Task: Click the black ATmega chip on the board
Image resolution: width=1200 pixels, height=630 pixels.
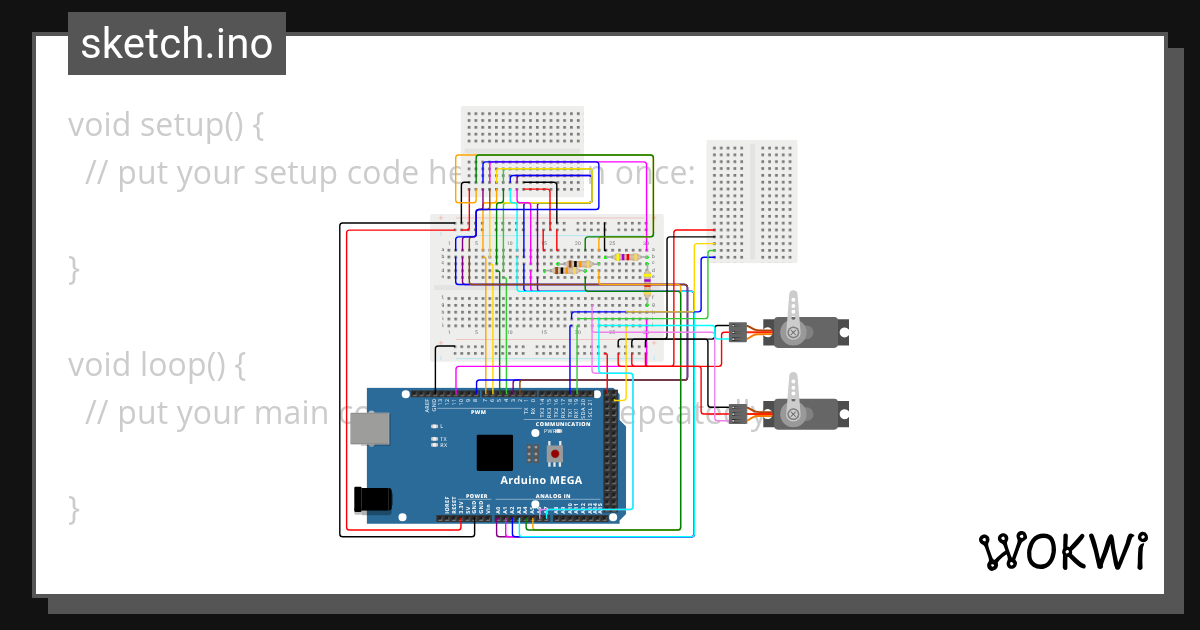Action: [495, 452]
